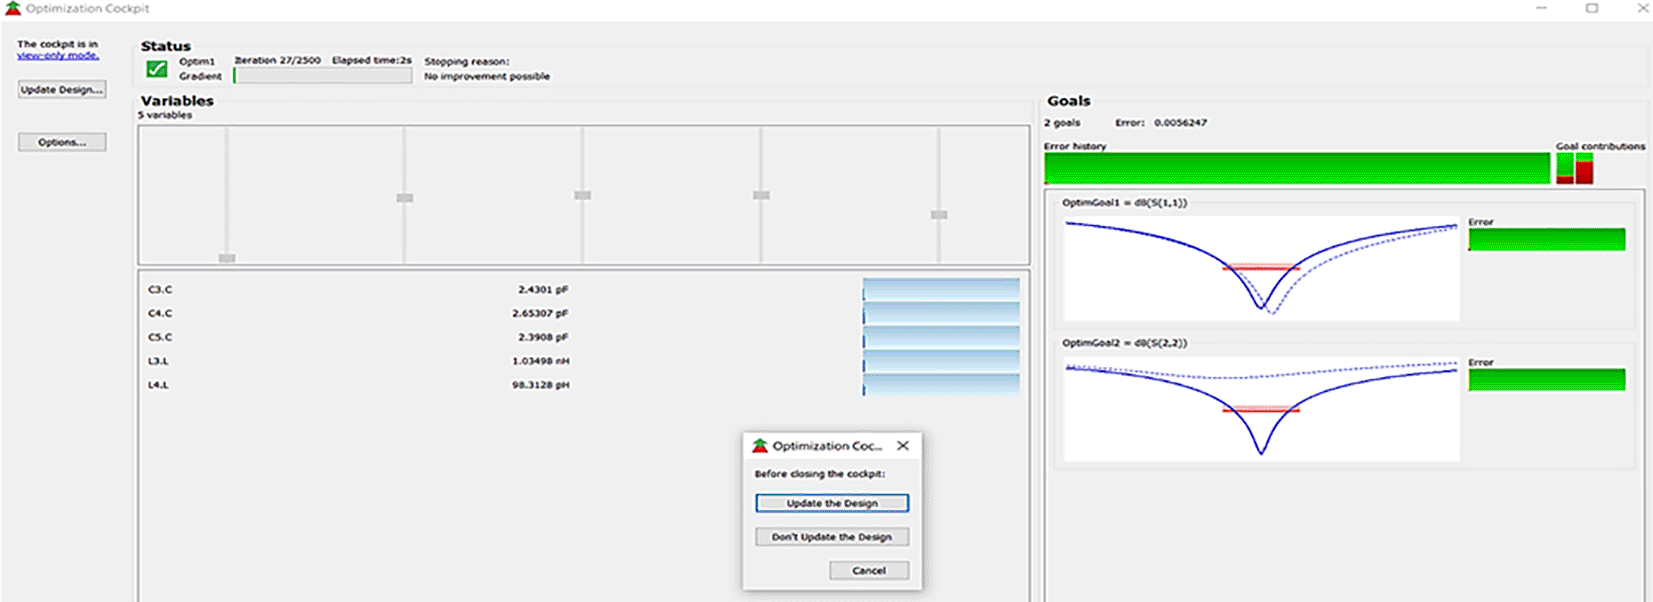The width and height of the screenshot is (1653, 602).
Task: Click the view-only mode link
Action: 58,56
